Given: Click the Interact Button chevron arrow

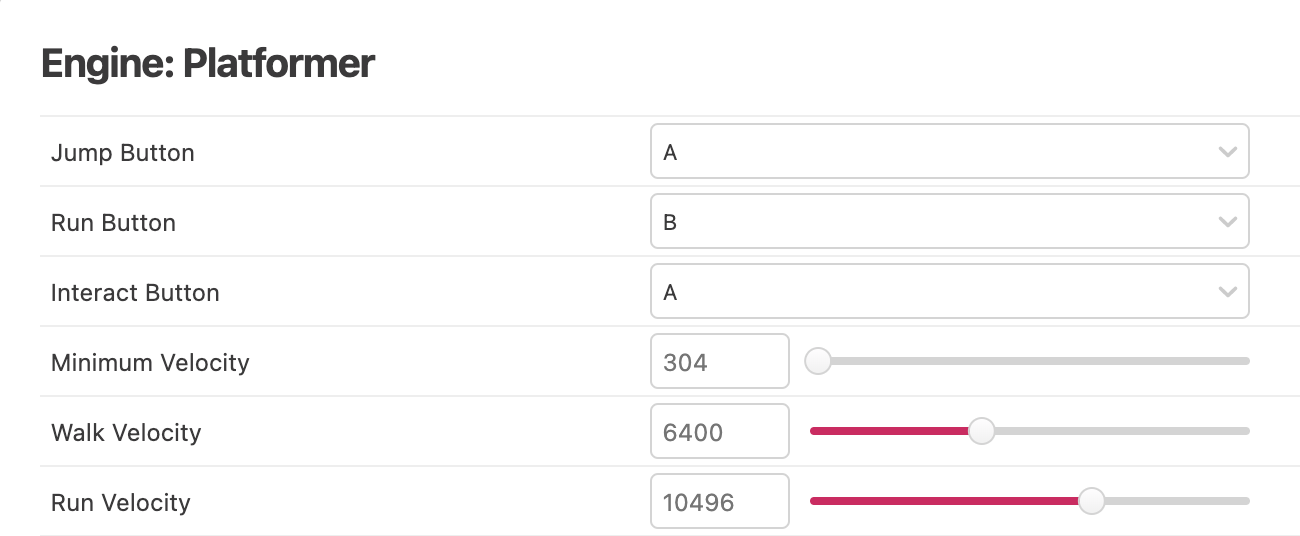Looking at the screenshot, I should point(1228,292).
